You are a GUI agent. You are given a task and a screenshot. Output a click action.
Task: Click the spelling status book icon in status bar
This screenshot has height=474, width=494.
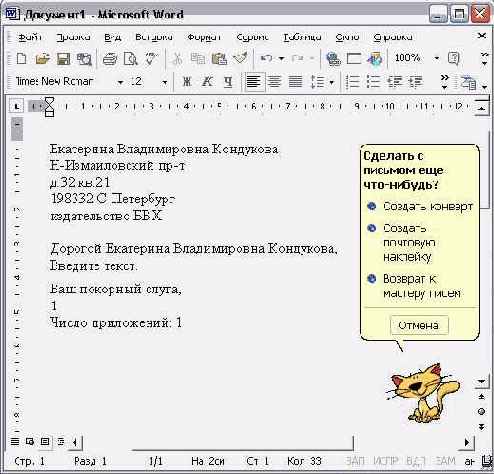[x=487, y=461]
